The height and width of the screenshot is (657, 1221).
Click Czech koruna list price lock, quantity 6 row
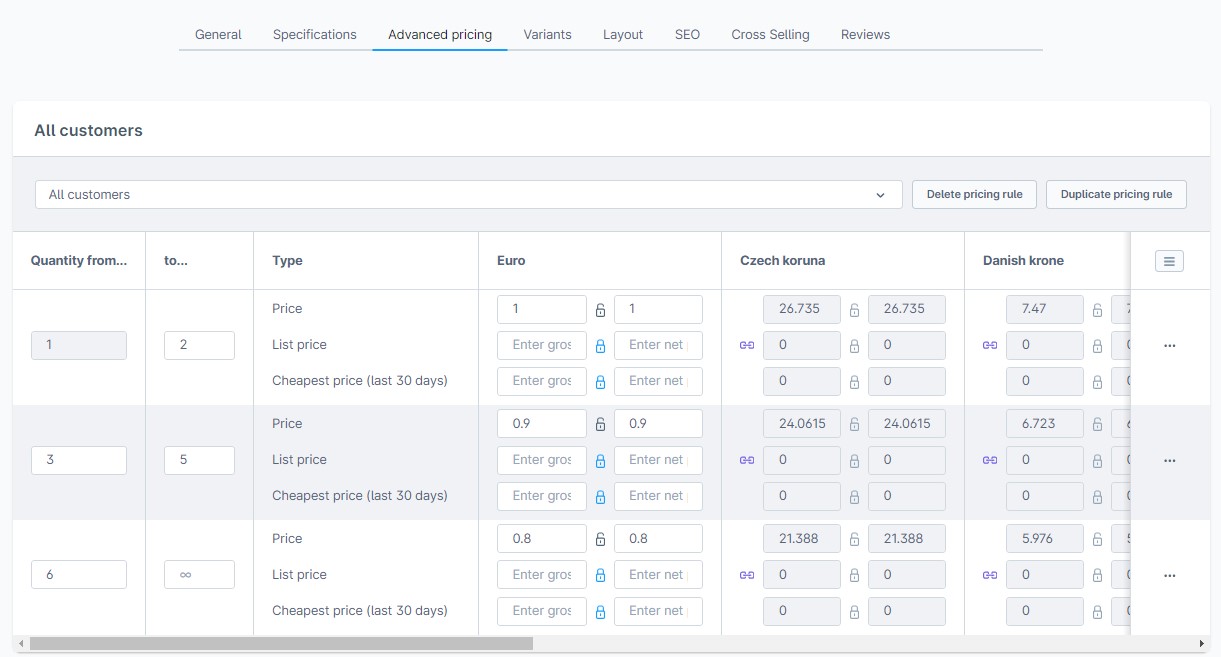pos(854,576)
